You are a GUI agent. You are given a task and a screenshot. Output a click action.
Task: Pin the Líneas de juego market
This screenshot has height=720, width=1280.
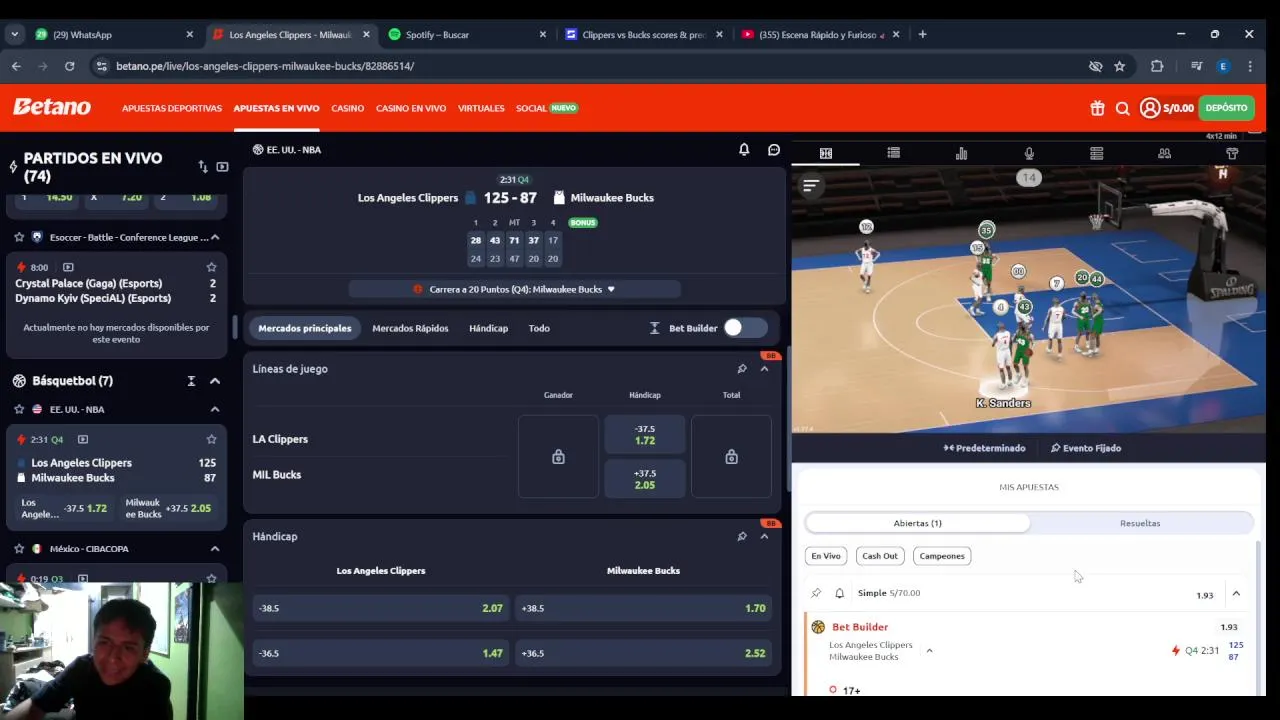(x=742, y=369)
